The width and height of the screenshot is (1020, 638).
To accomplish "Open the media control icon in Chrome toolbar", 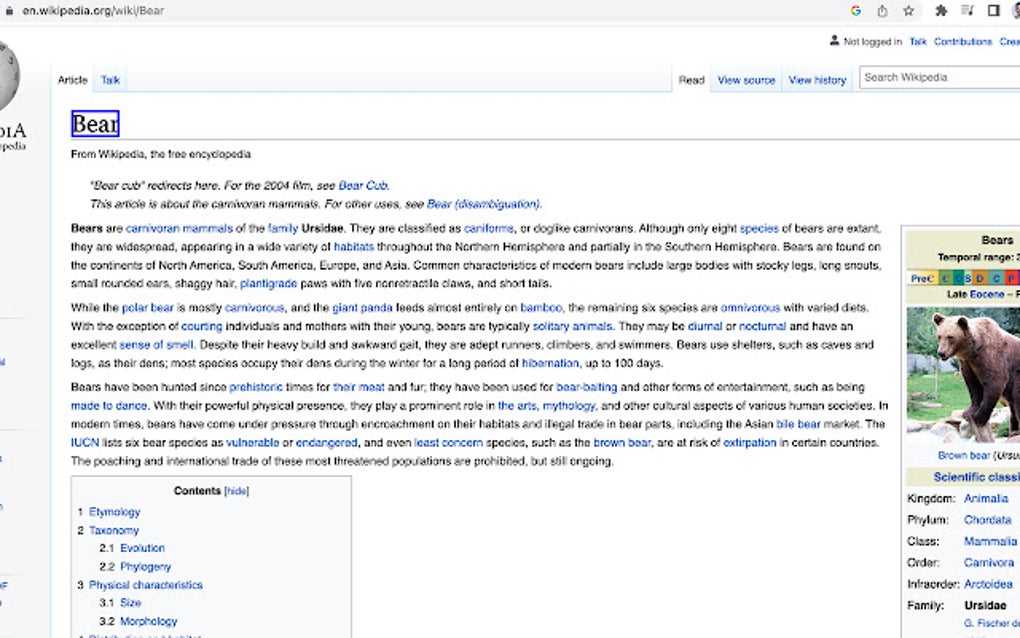I will coord(967,10).
